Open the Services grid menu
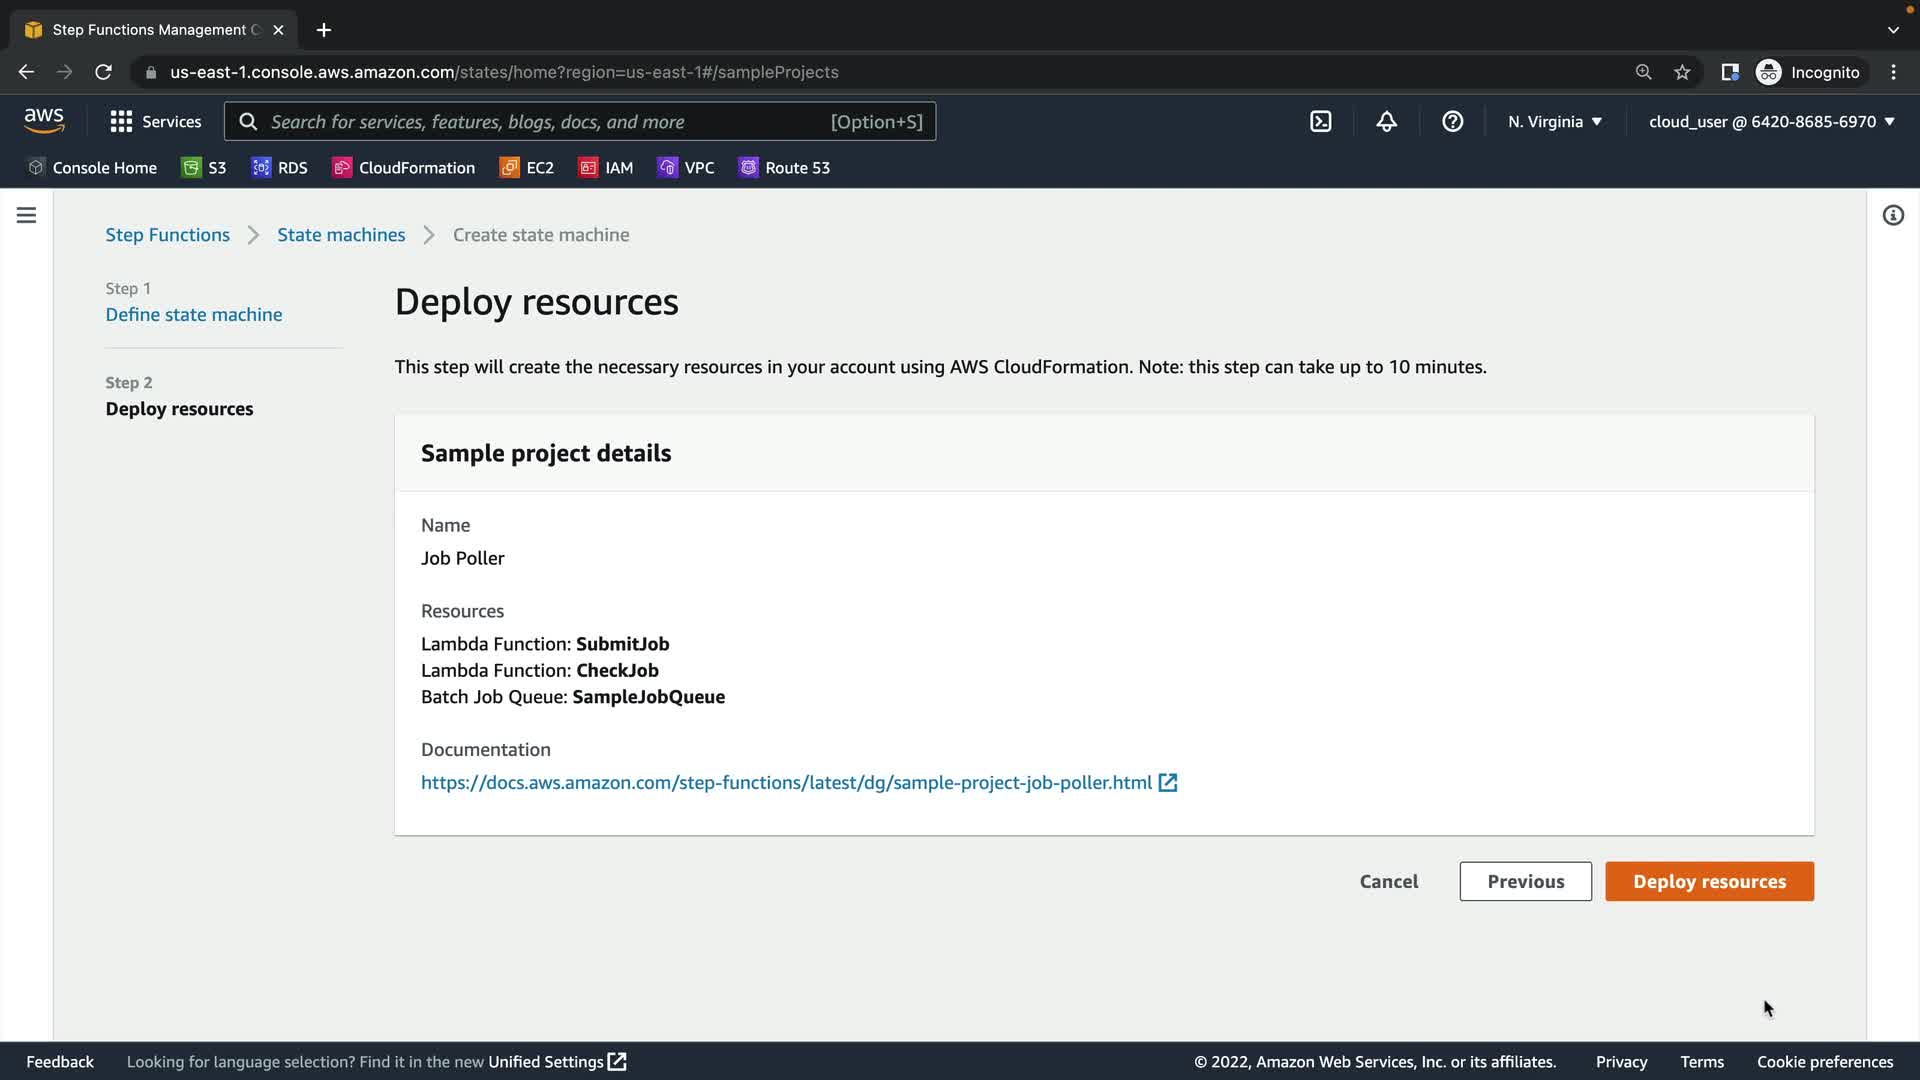The image size is (1920, 1080). coord(156,121)
